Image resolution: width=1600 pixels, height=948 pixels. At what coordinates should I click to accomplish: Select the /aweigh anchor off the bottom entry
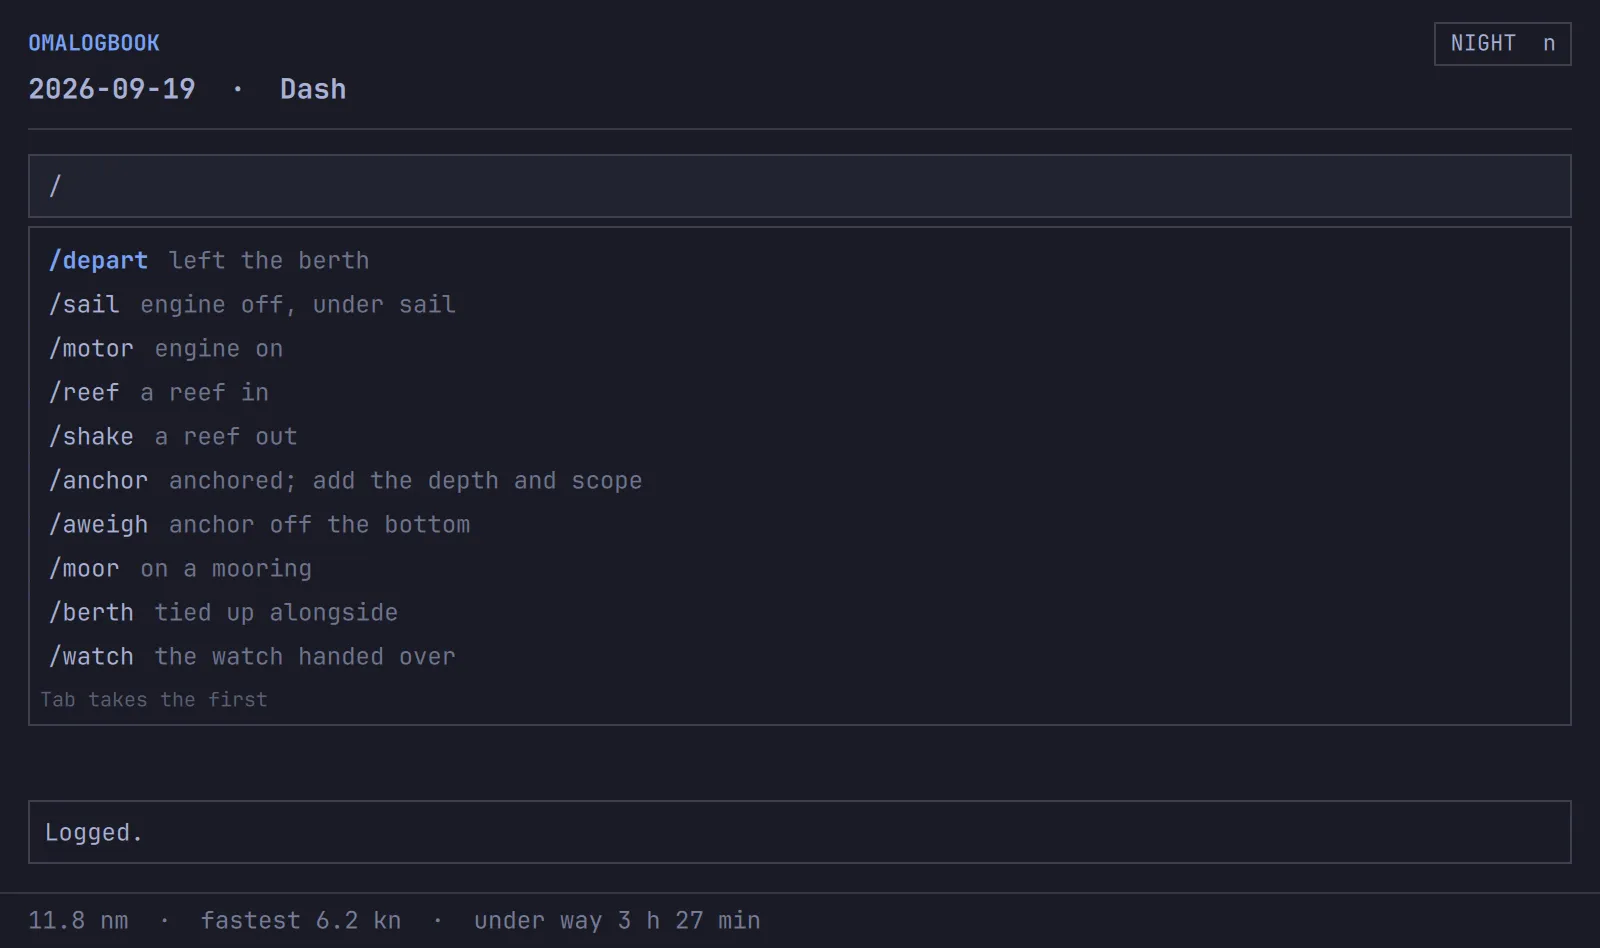(800, 524)
